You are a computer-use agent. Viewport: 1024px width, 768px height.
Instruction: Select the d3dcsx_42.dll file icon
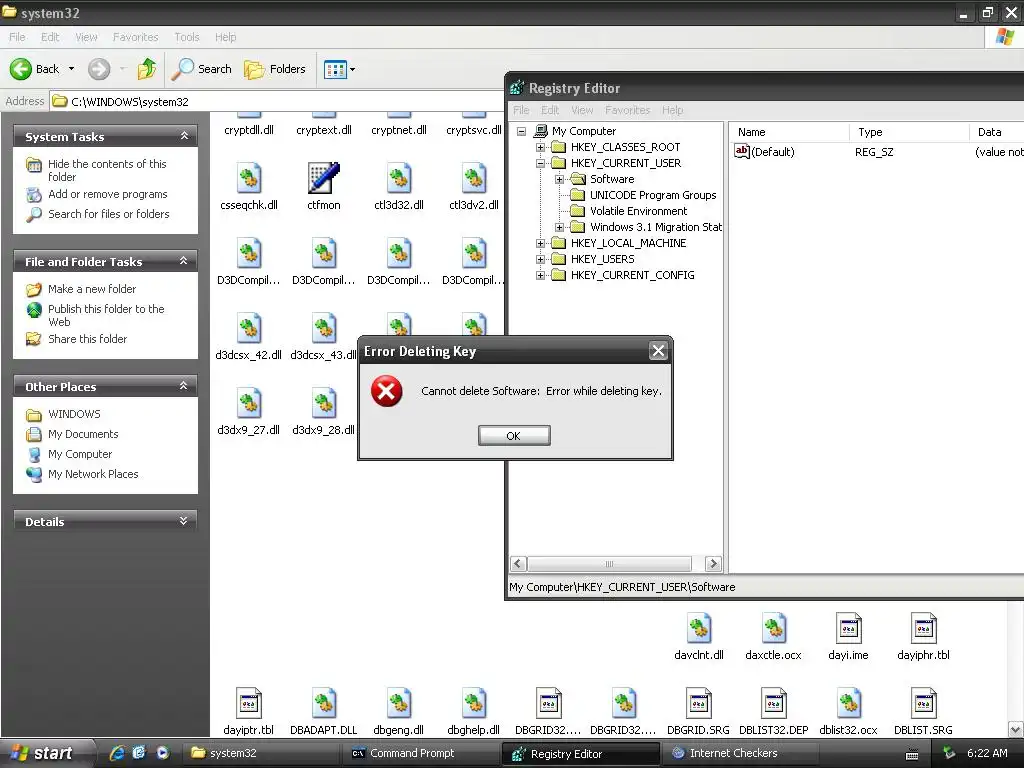click(249, 328)
